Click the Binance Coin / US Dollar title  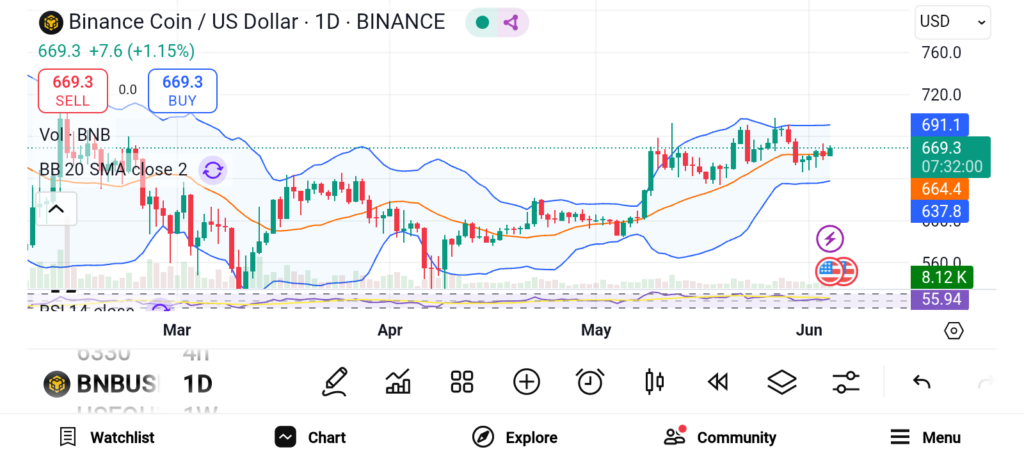pyautogui.click(x=256, y=22)
